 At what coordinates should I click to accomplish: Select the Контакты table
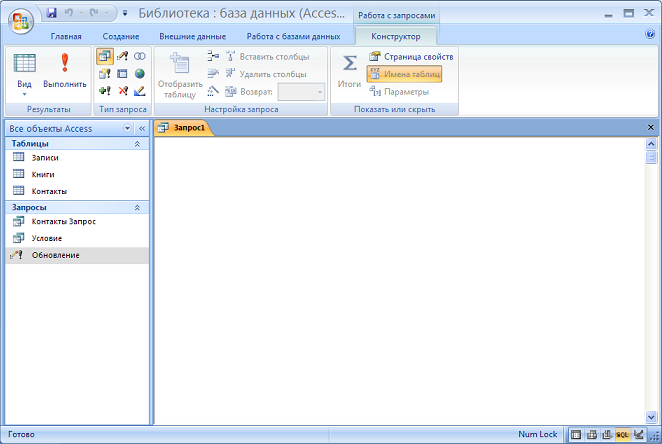tap(77, 191)
